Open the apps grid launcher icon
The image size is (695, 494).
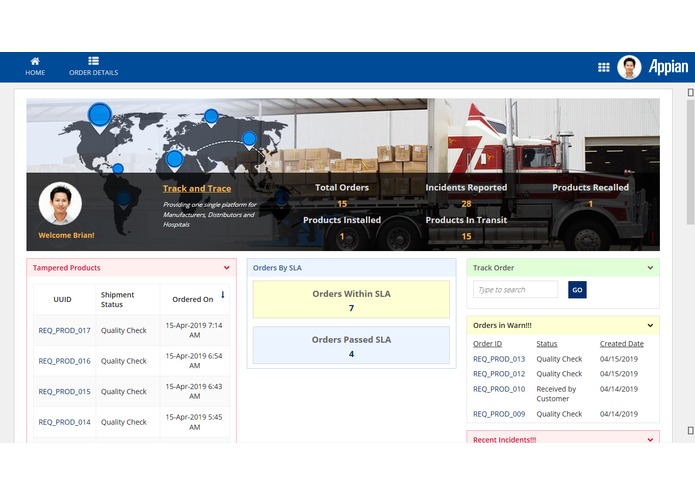[x=604, y=67]
